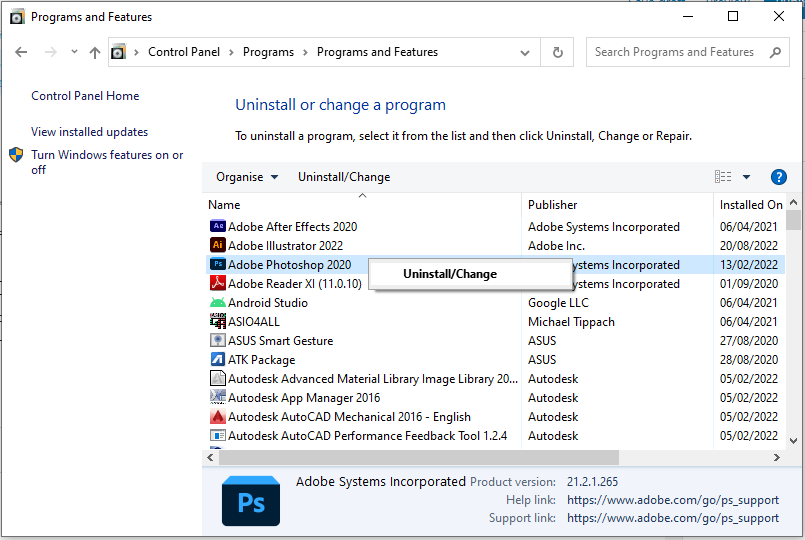Click the 20/08/2022 installed date
Image resolution: width=805 pixels, height=540 pixels.
(x=749, y=246)
